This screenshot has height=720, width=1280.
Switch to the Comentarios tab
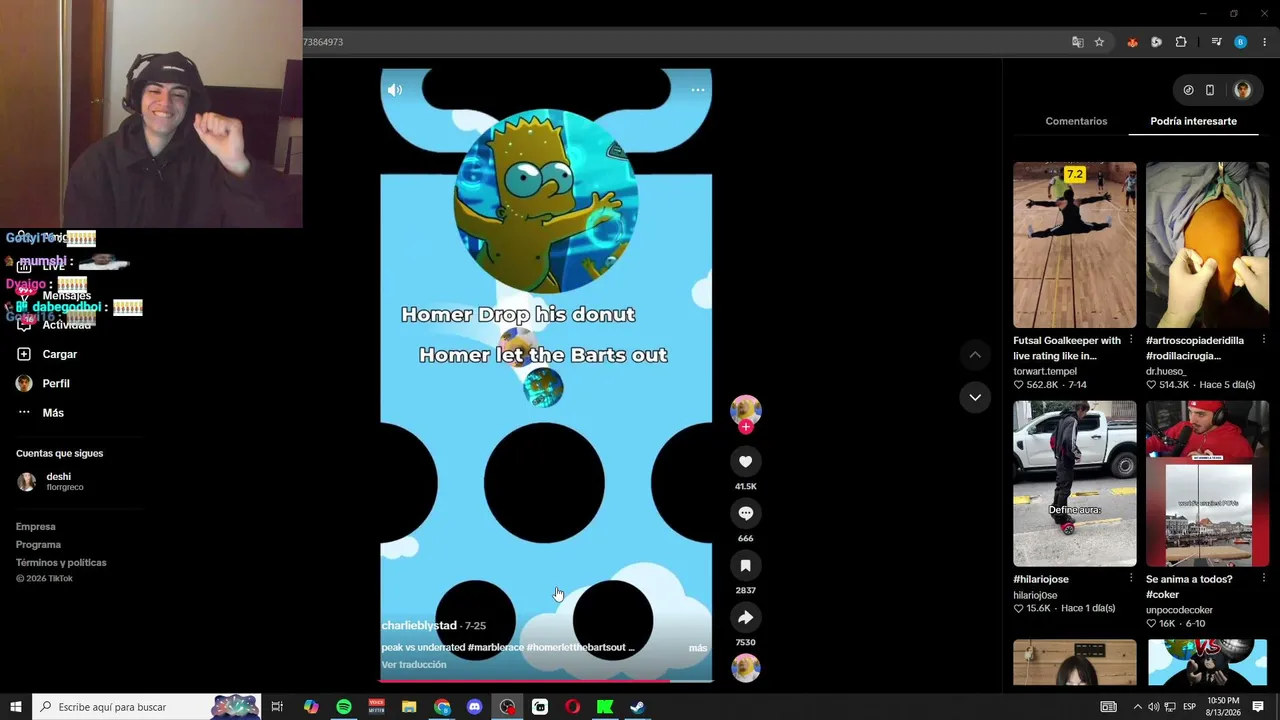(1076, 121)
